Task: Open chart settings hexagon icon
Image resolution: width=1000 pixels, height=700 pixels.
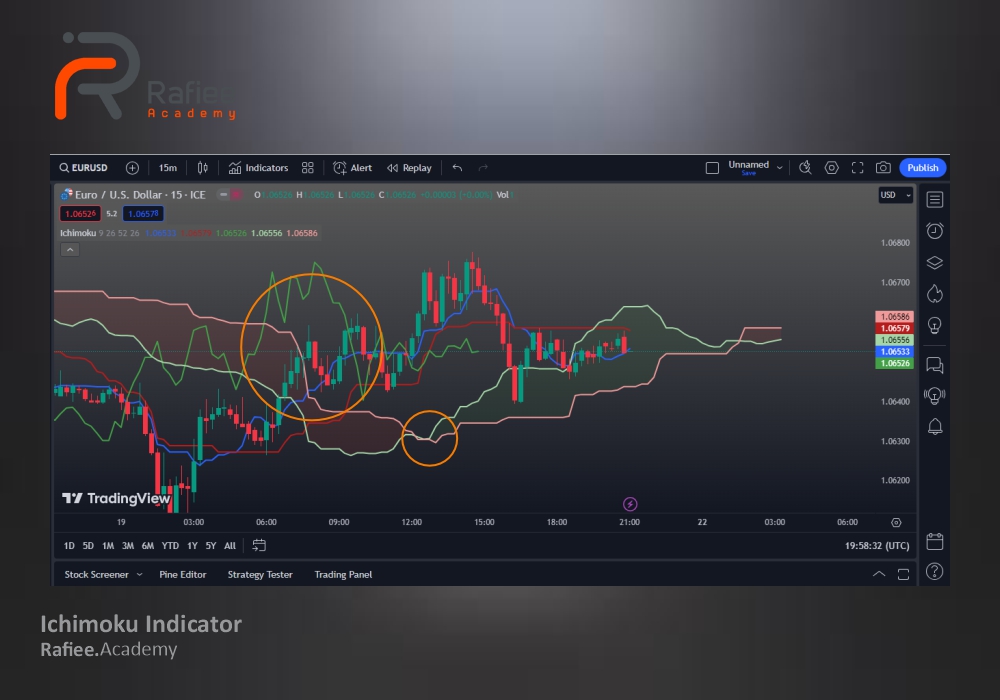Action: tap(832, 168)
